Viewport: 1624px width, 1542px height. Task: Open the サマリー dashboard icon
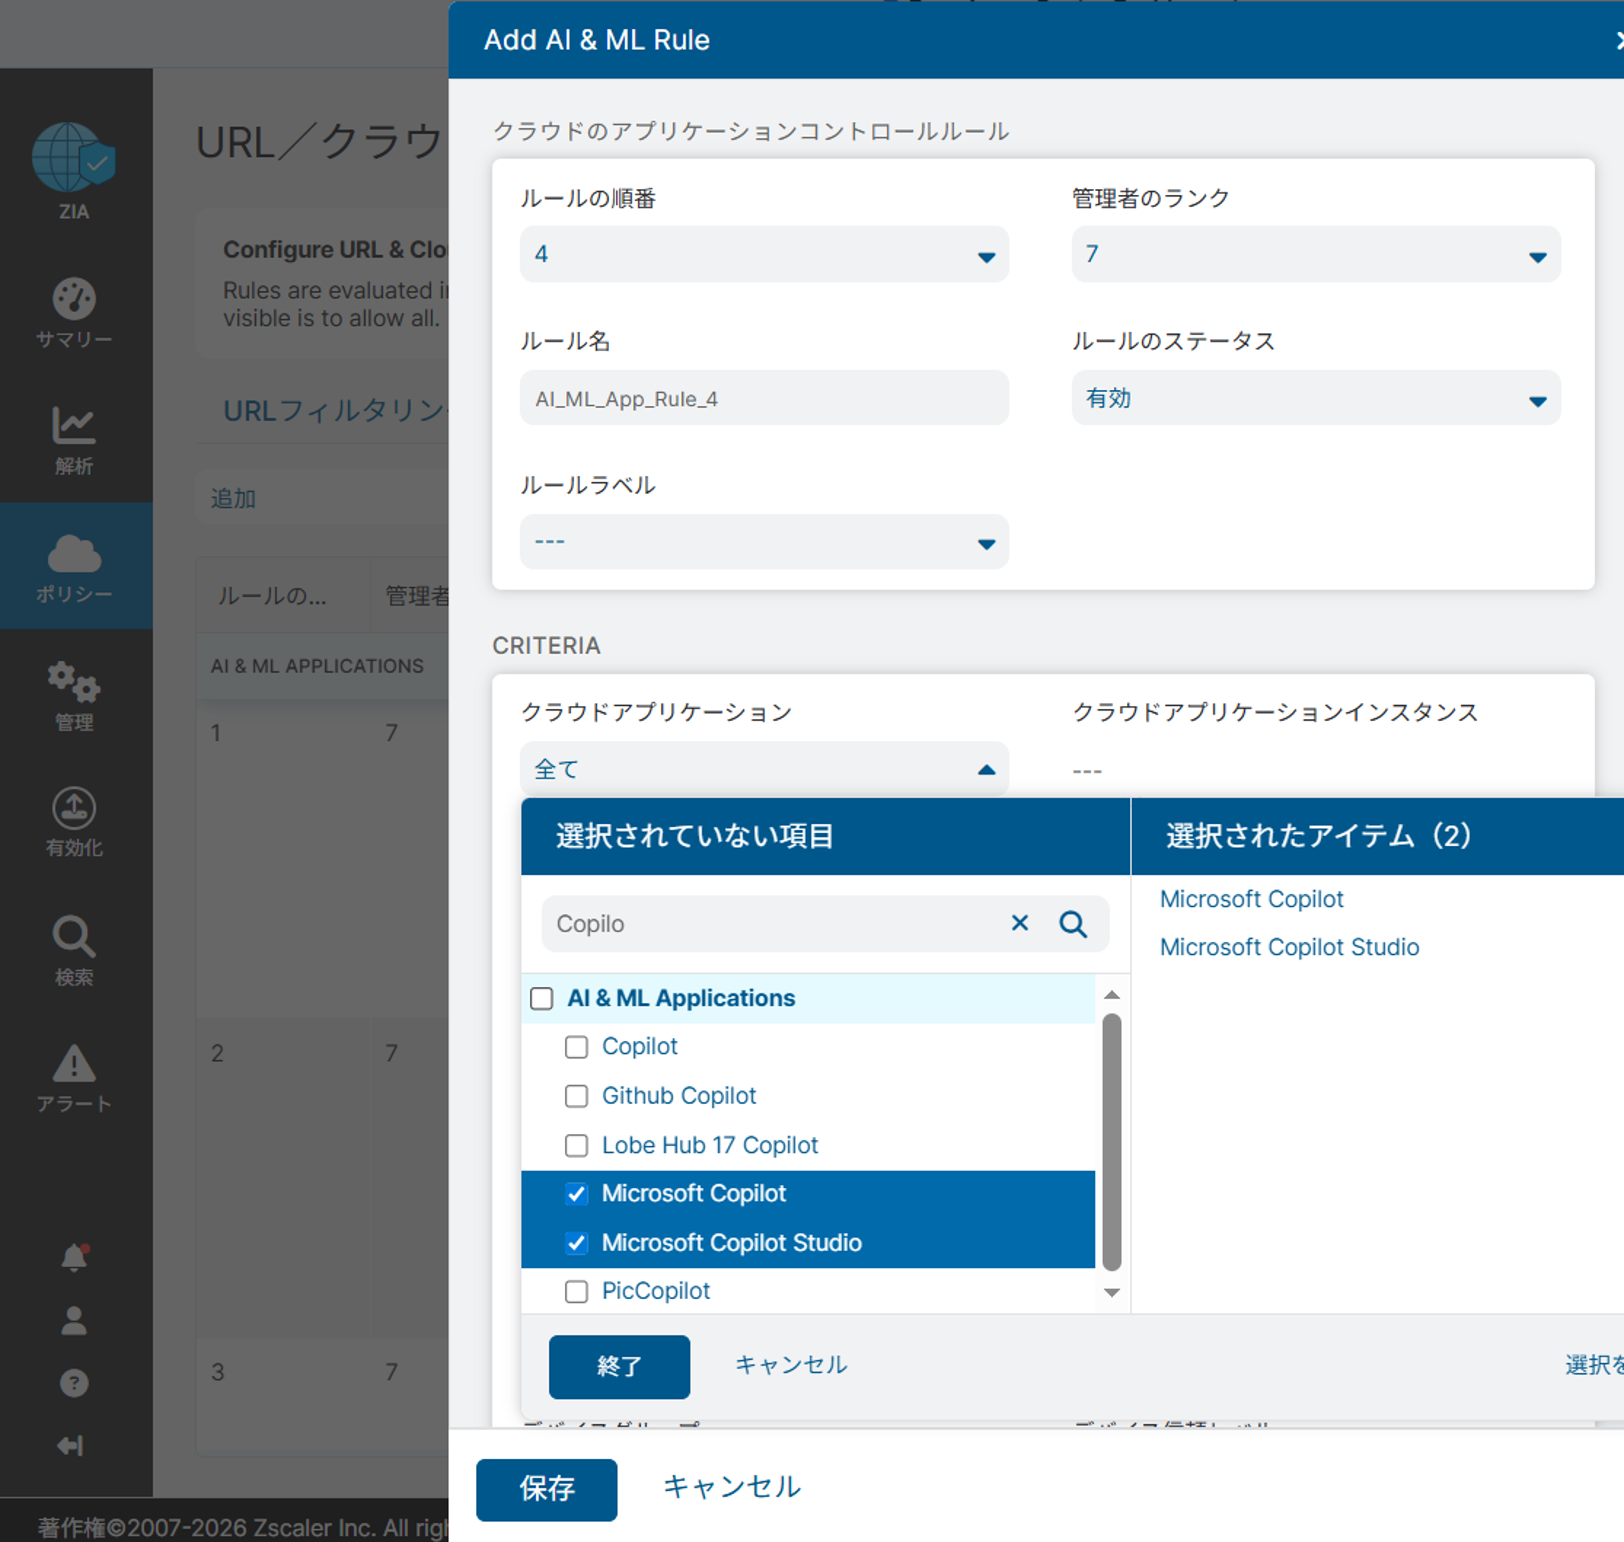click(74, 299)
